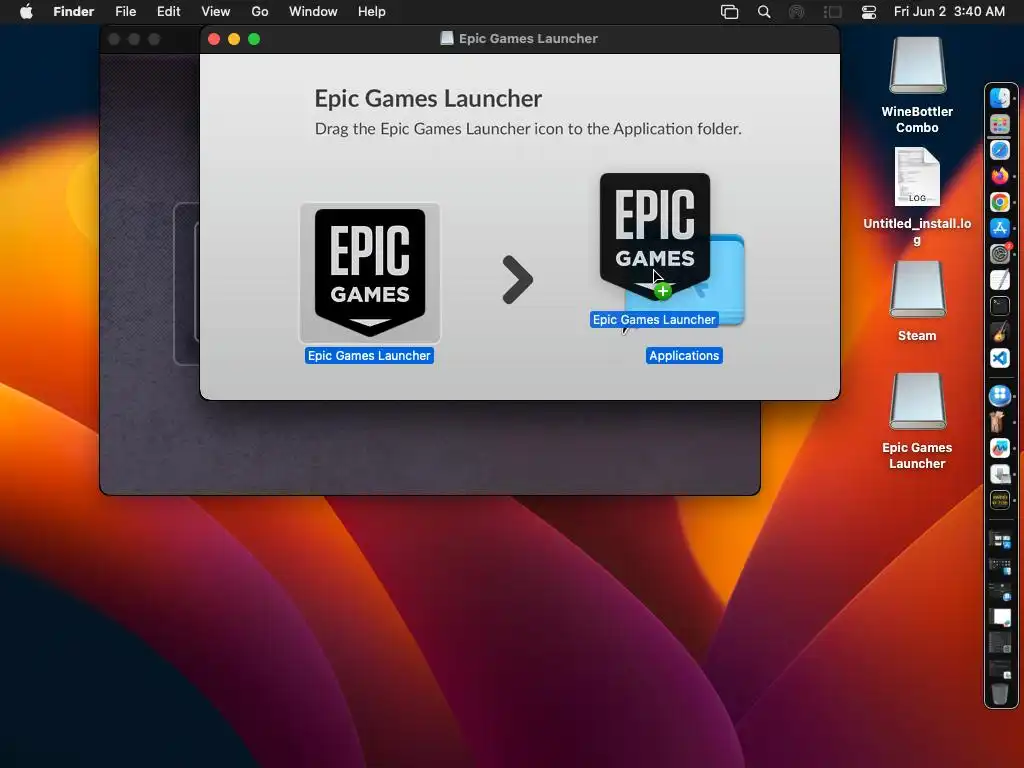1024x768 pixels.
Task: Open the Window menu
Action: [x=313, y=12]
